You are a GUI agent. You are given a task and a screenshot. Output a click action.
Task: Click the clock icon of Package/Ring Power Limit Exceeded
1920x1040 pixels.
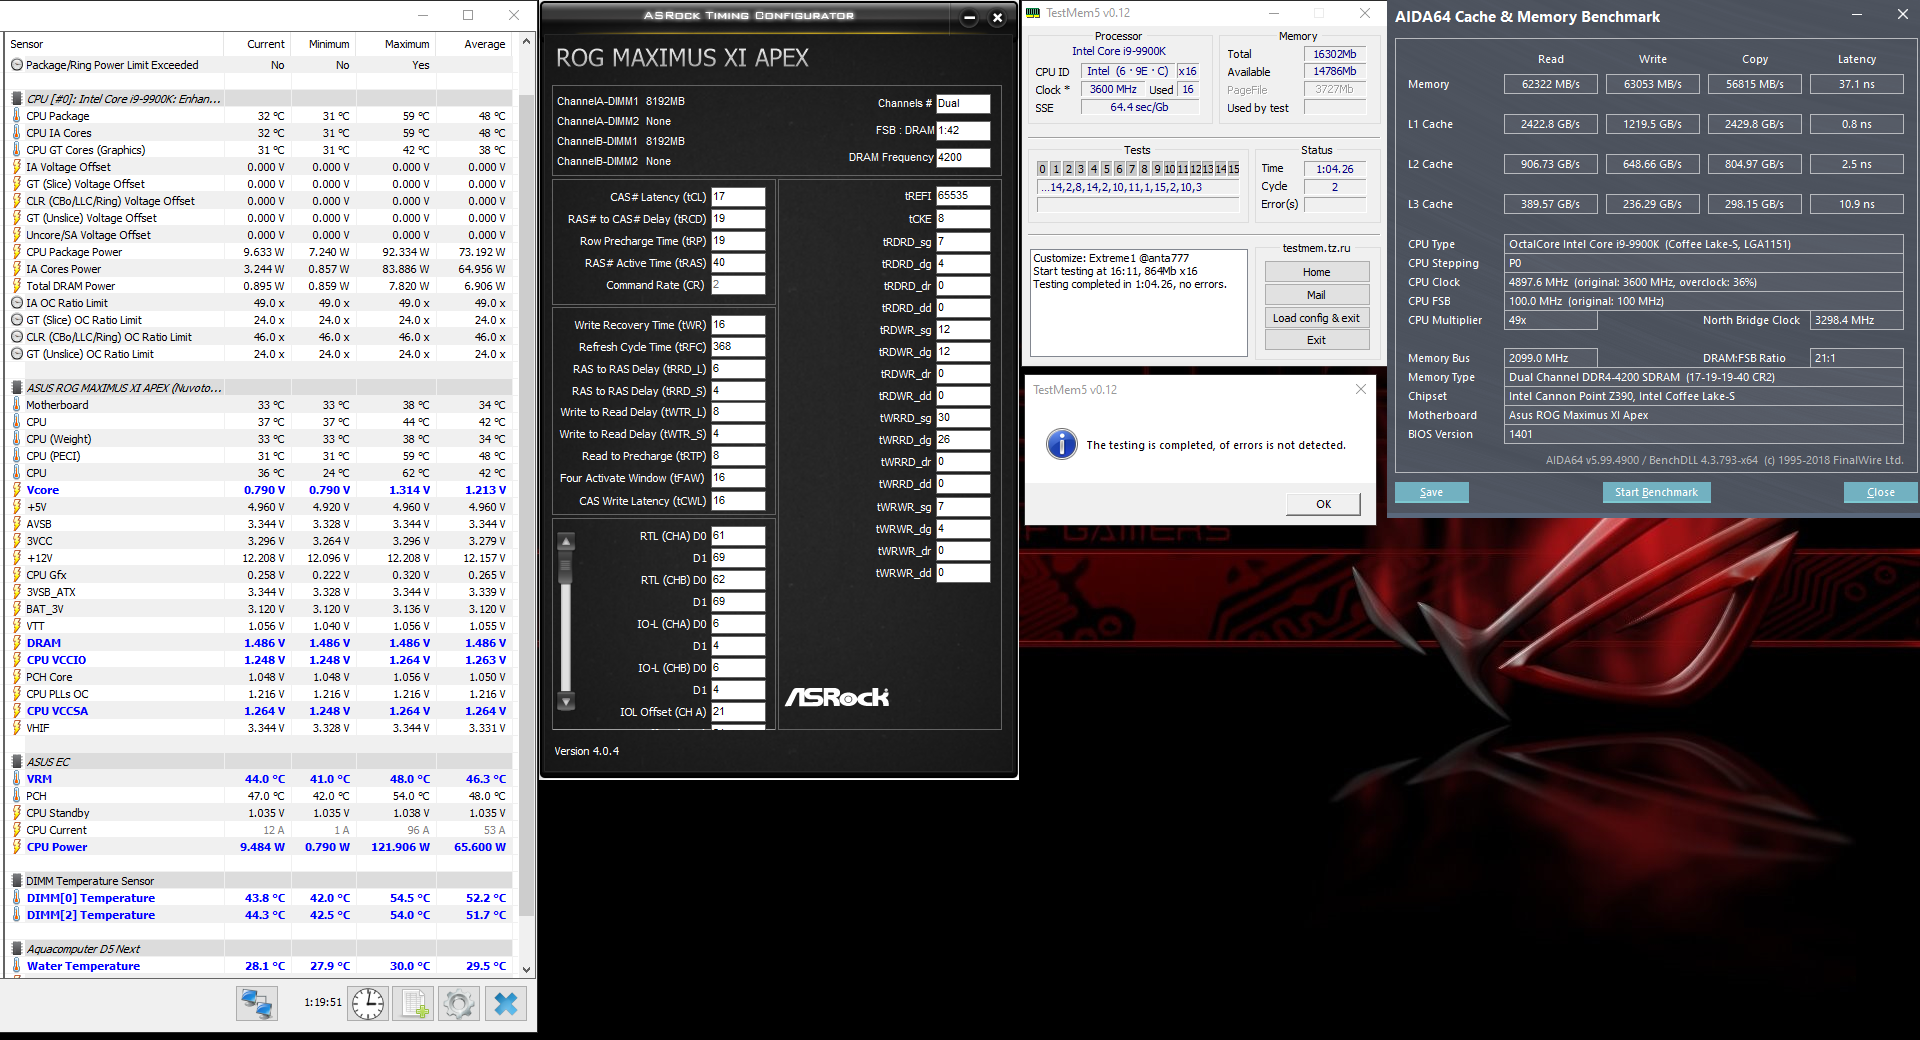[x=17, y=65]
